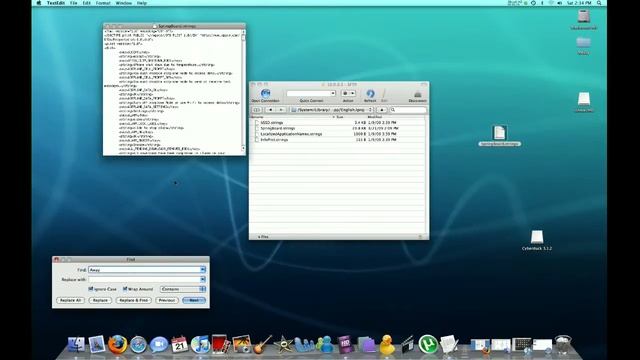Viewport: 640px width, 360px height.
Task: Open the Cyberduck path dropdown
Action: (x=331, y=110)
